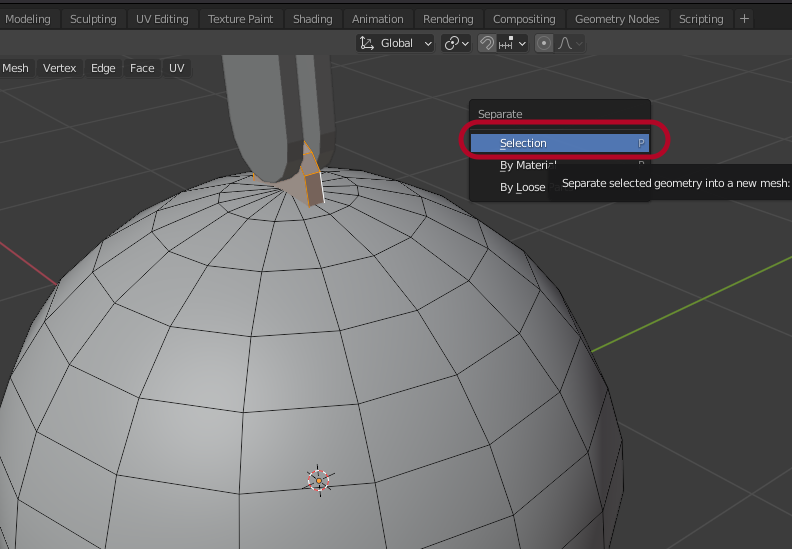Open the Face menu
This screenshot has width=792, height=549.
point(142,68)
